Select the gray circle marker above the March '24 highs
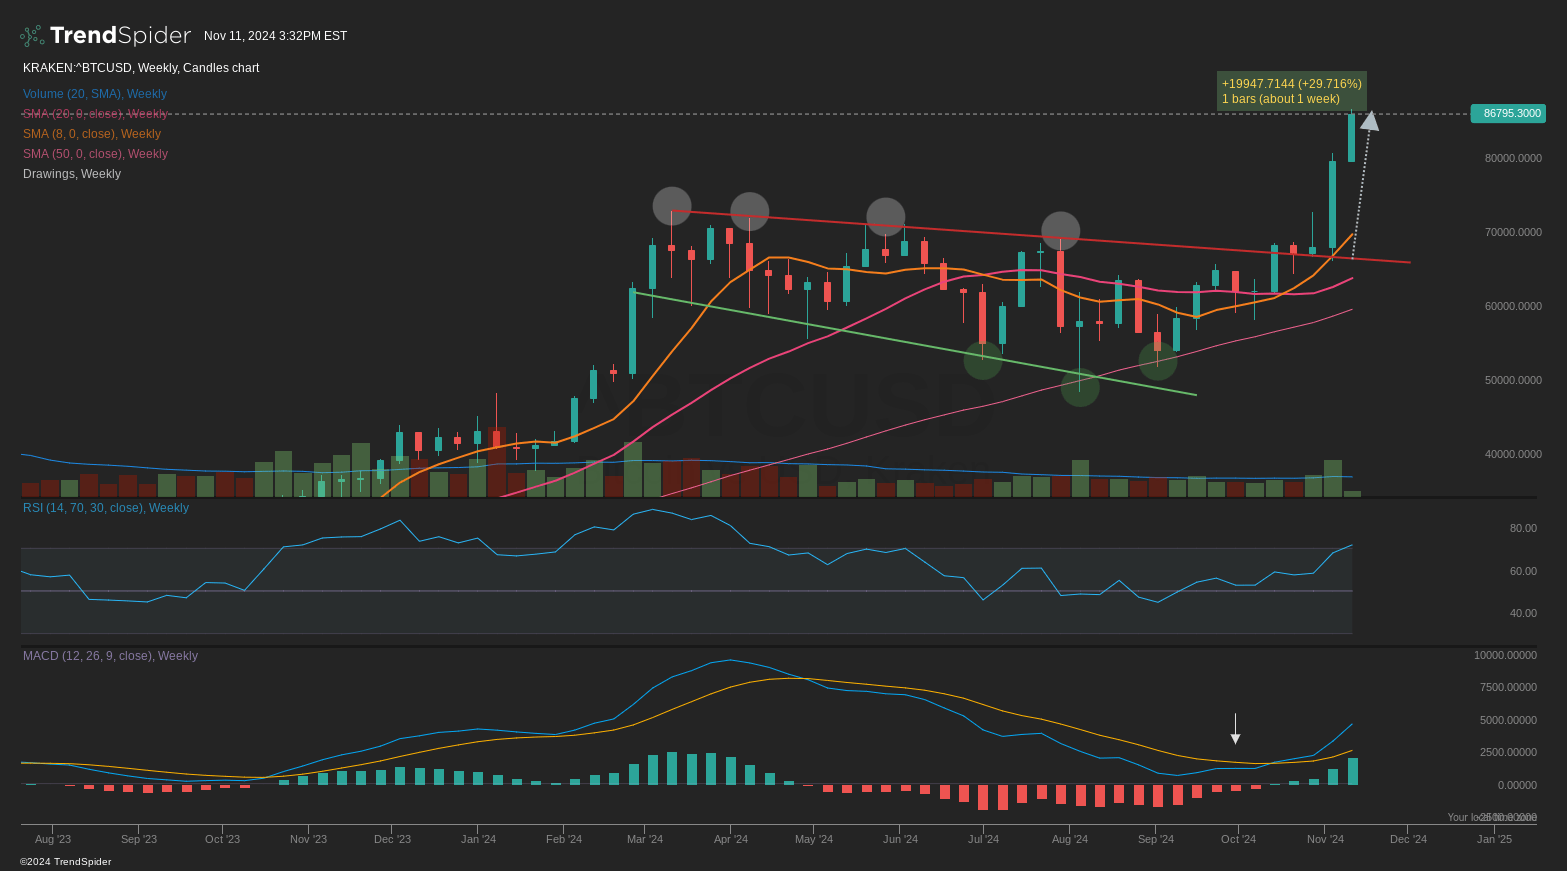 point(671,204)
